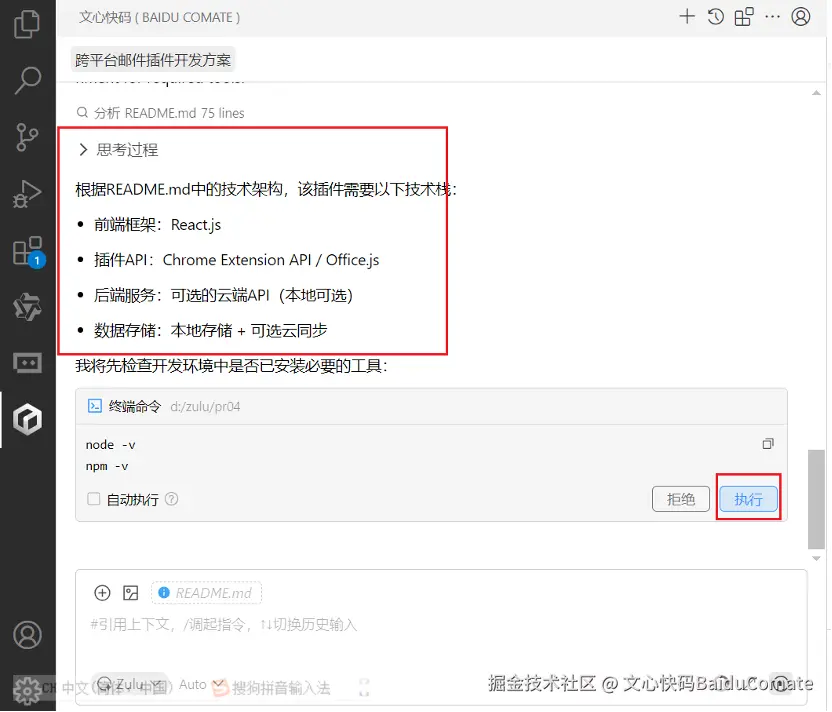Start a new chat with the plus icon
The image size is (832, 712).
[x=687, y=16]
